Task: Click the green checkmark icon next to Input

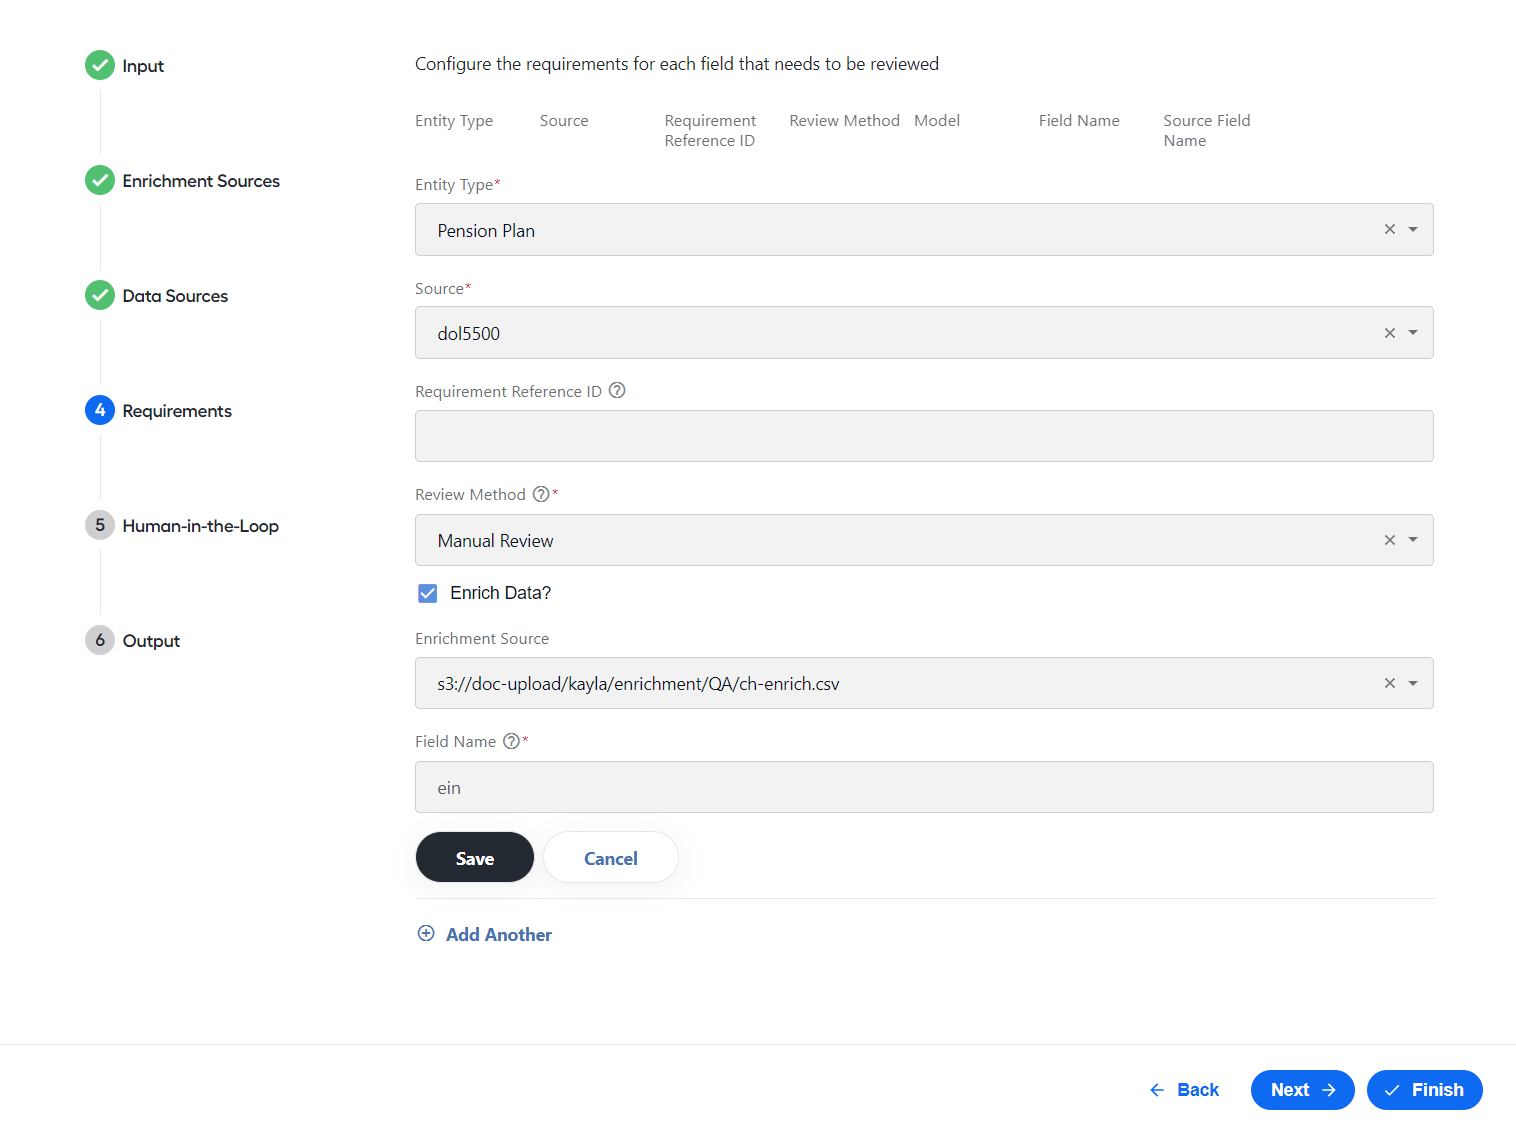Action: [x=100, y=65]
